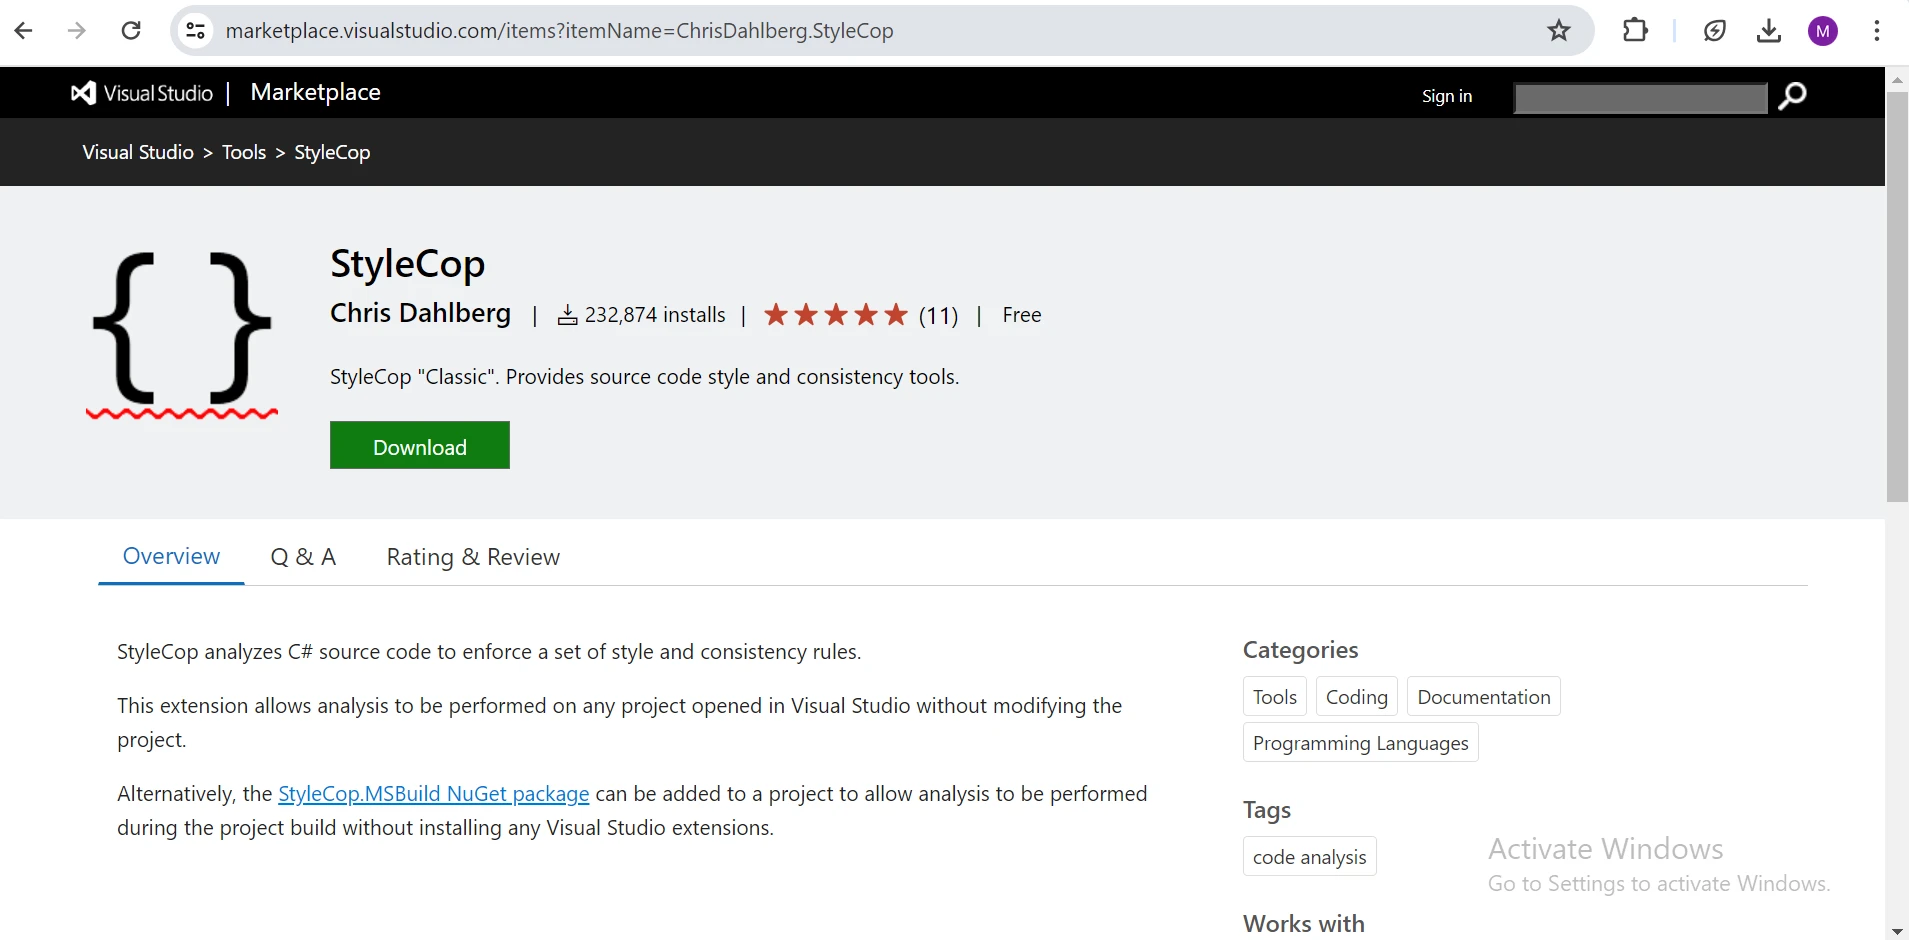This screenshot has width=1909, height=940.
Task: Click the StyleCop title heading
Action: pos(407,264)
